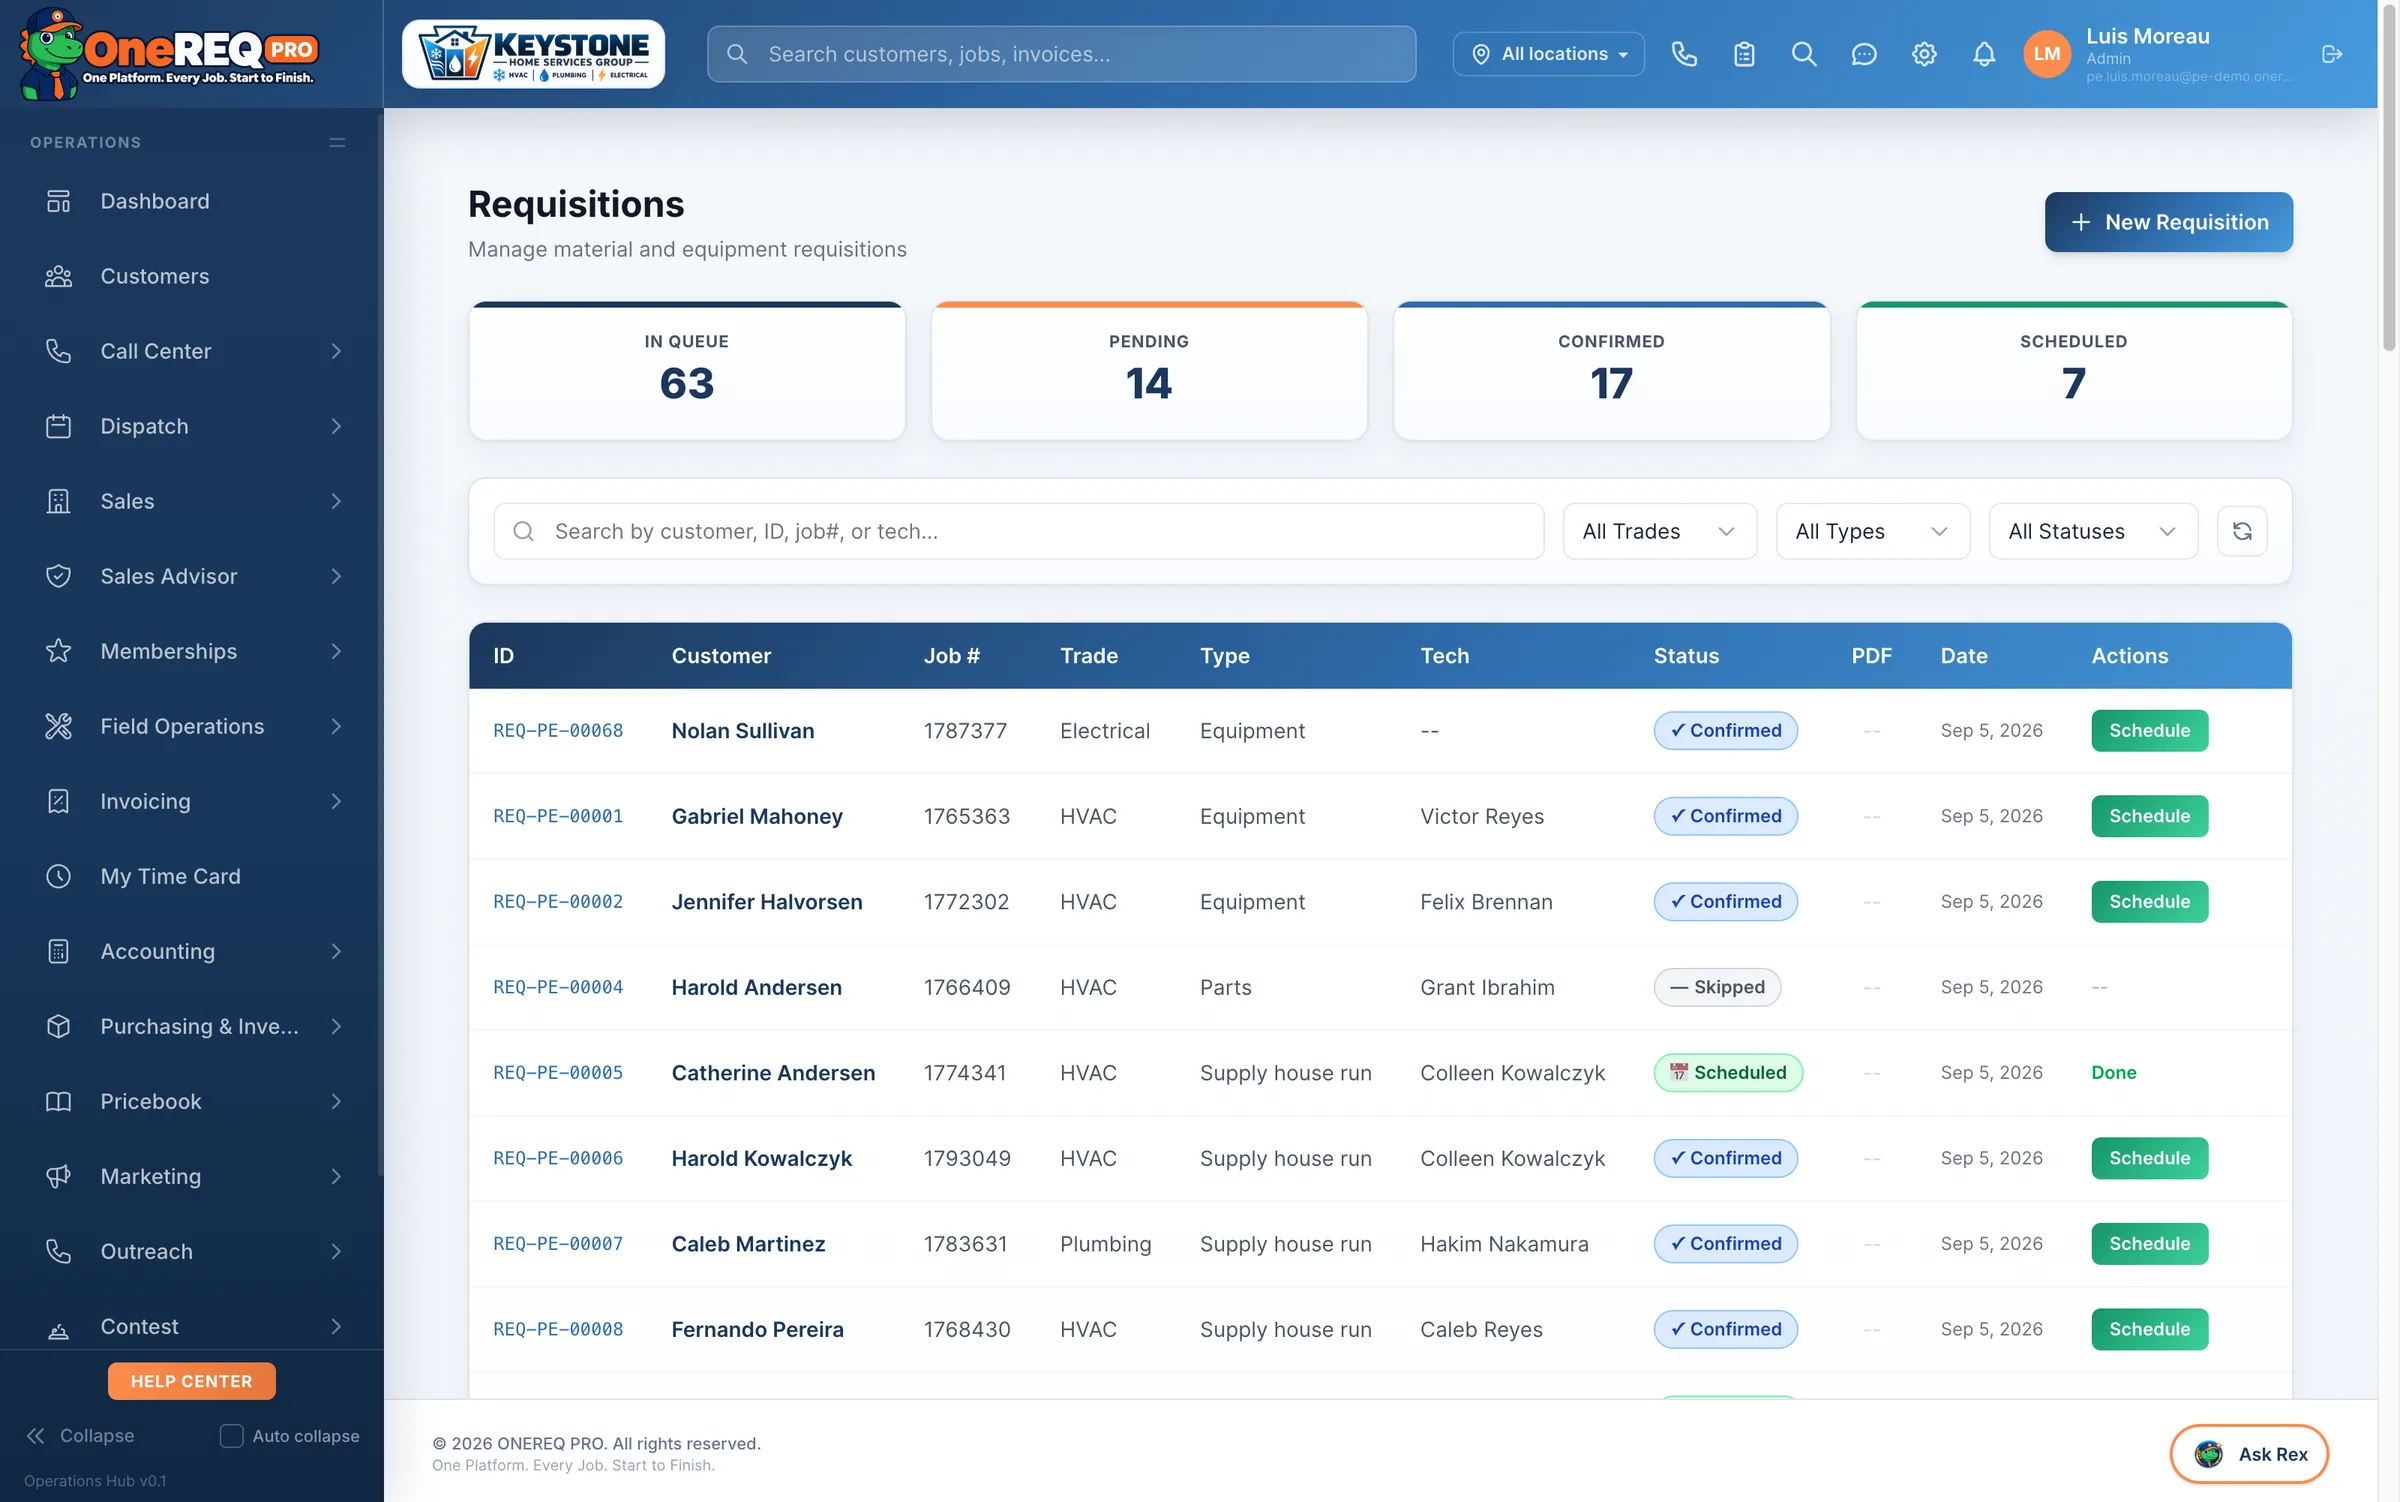Open the All Statuses filter dropdown
Image resolution: width=2400 pixels, height=1502 pixels.
coord(2092,531)
